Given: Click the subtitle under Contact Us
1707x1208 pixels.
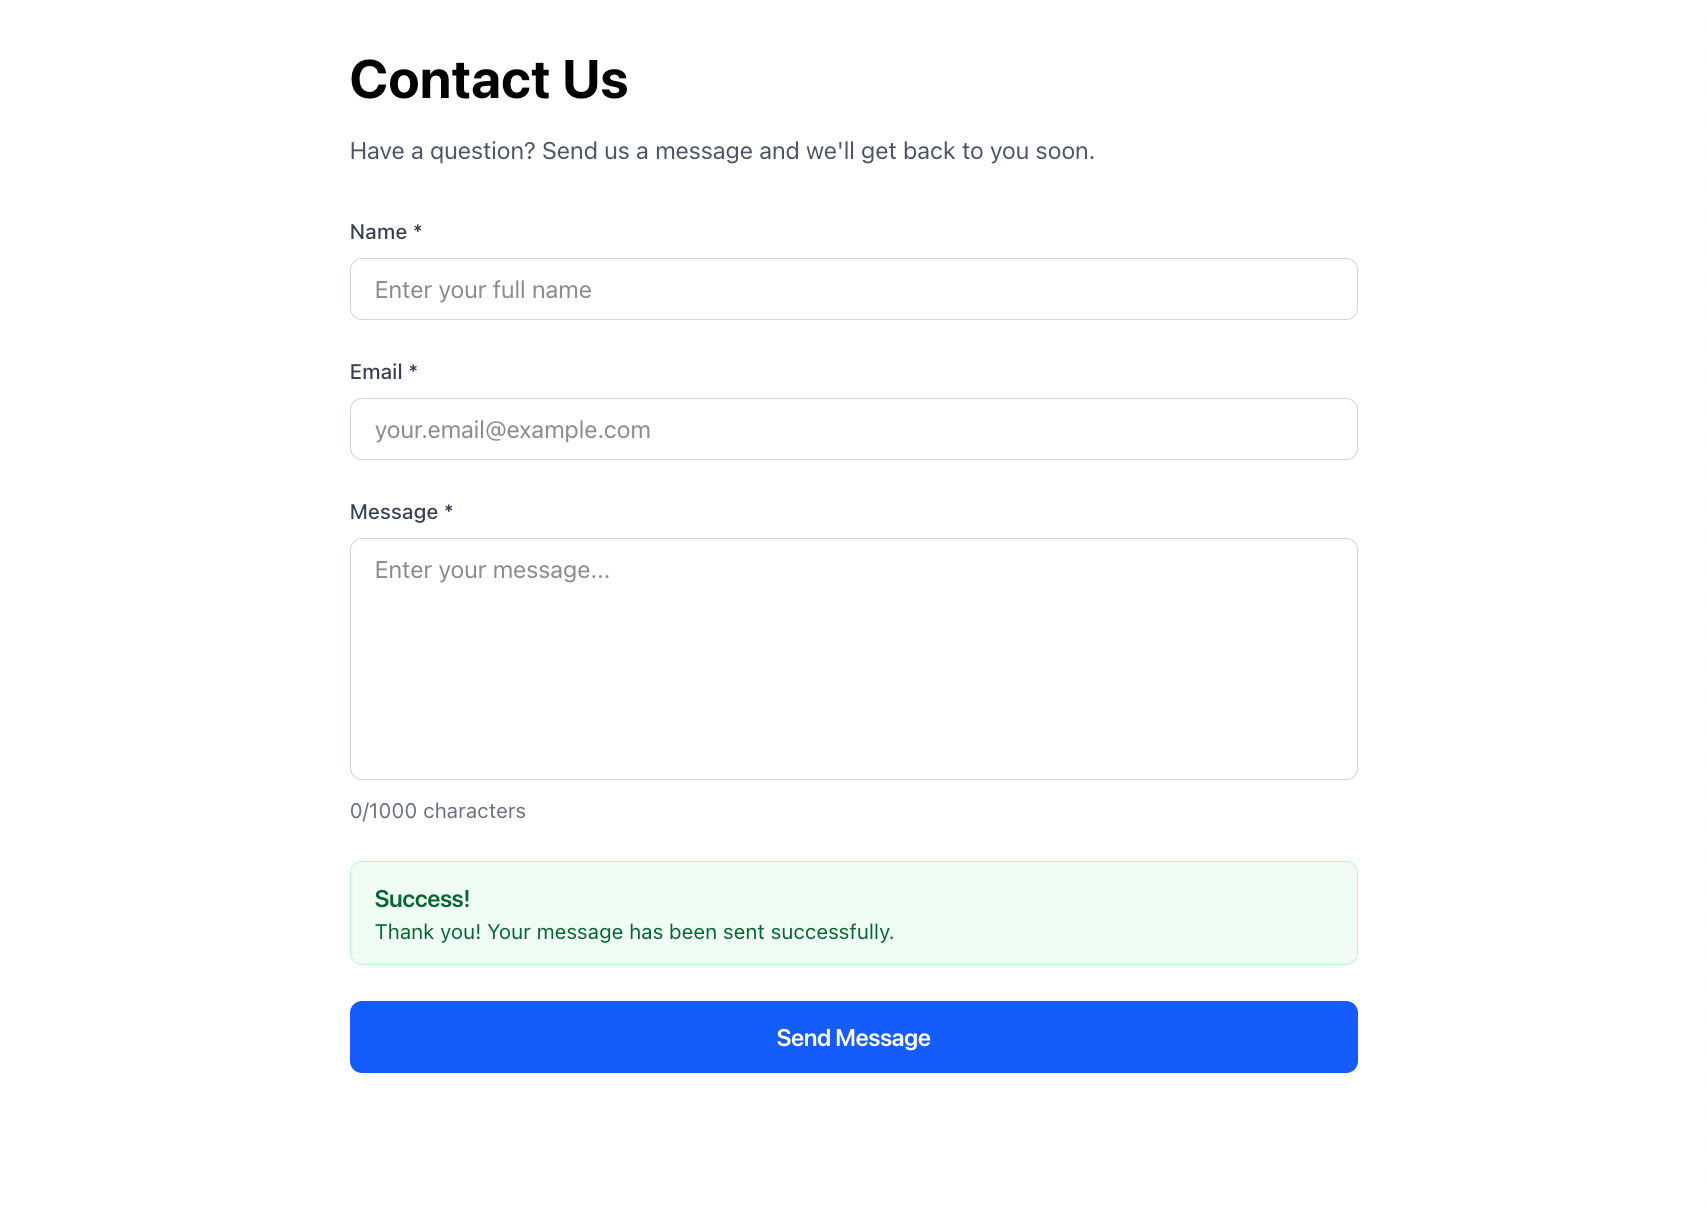Looking at the screenshot, I should (x=722, y=151).
